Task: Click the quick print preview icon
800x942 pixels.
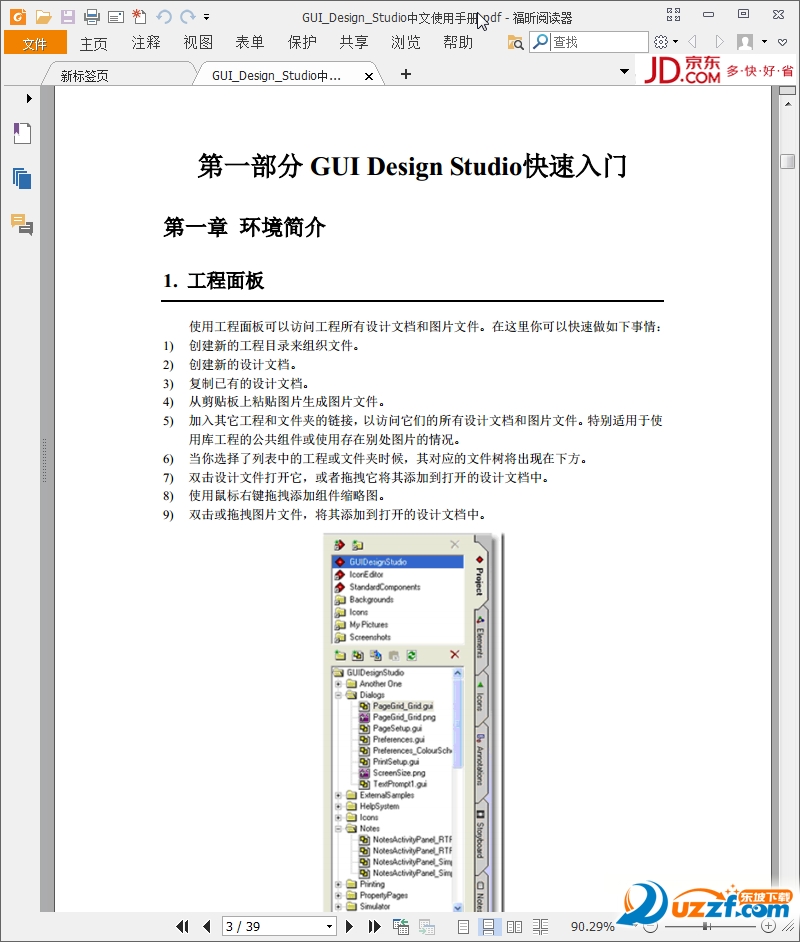Action: 115,17
